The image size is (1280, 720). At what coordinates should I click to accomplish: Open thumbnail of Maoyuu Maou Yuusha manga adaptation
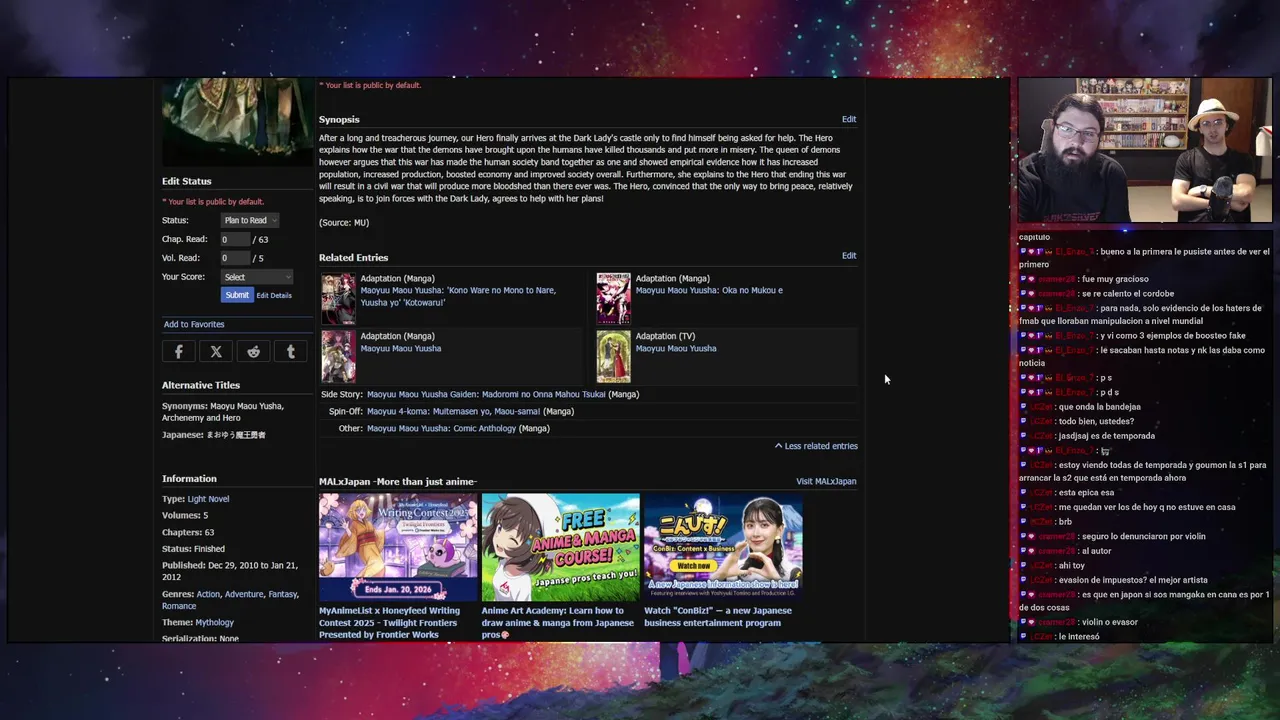coord(338,356)
